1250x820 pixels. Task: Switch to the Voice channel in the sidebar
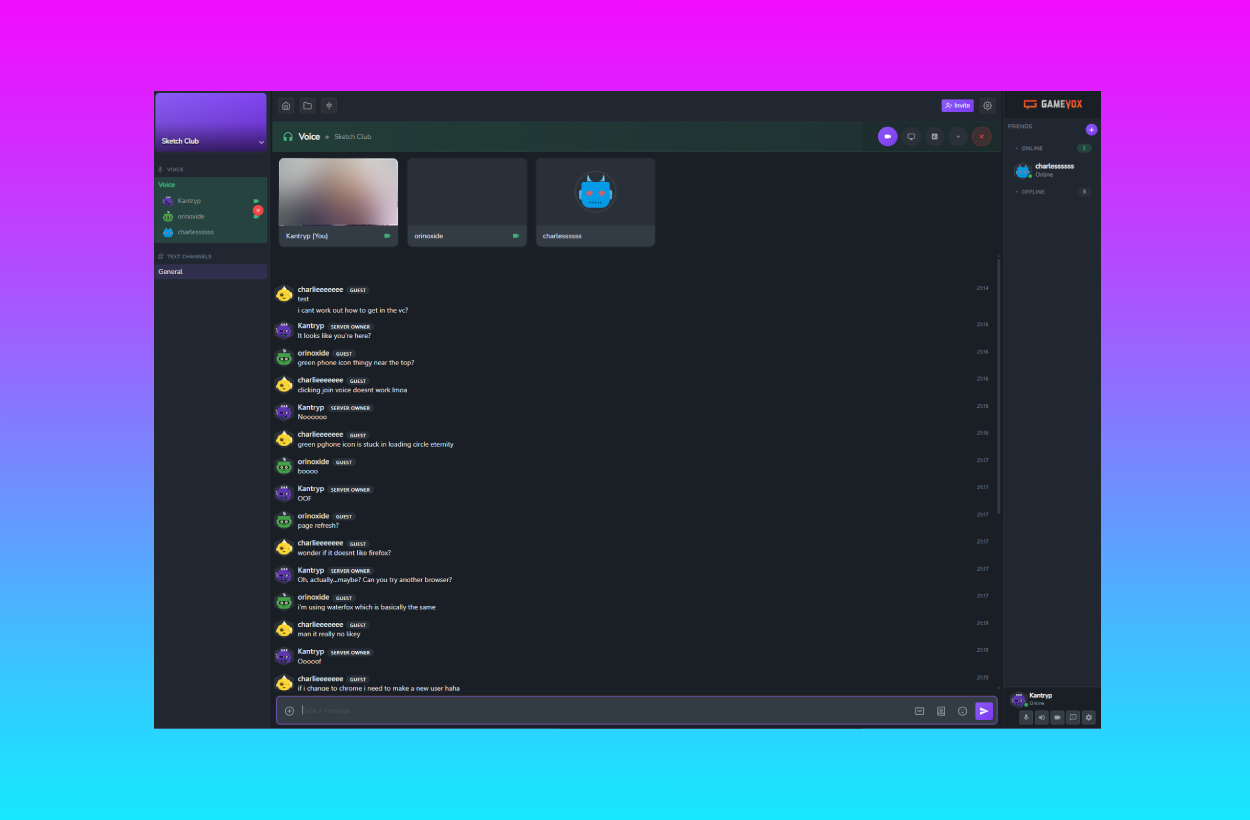point(167,184)
